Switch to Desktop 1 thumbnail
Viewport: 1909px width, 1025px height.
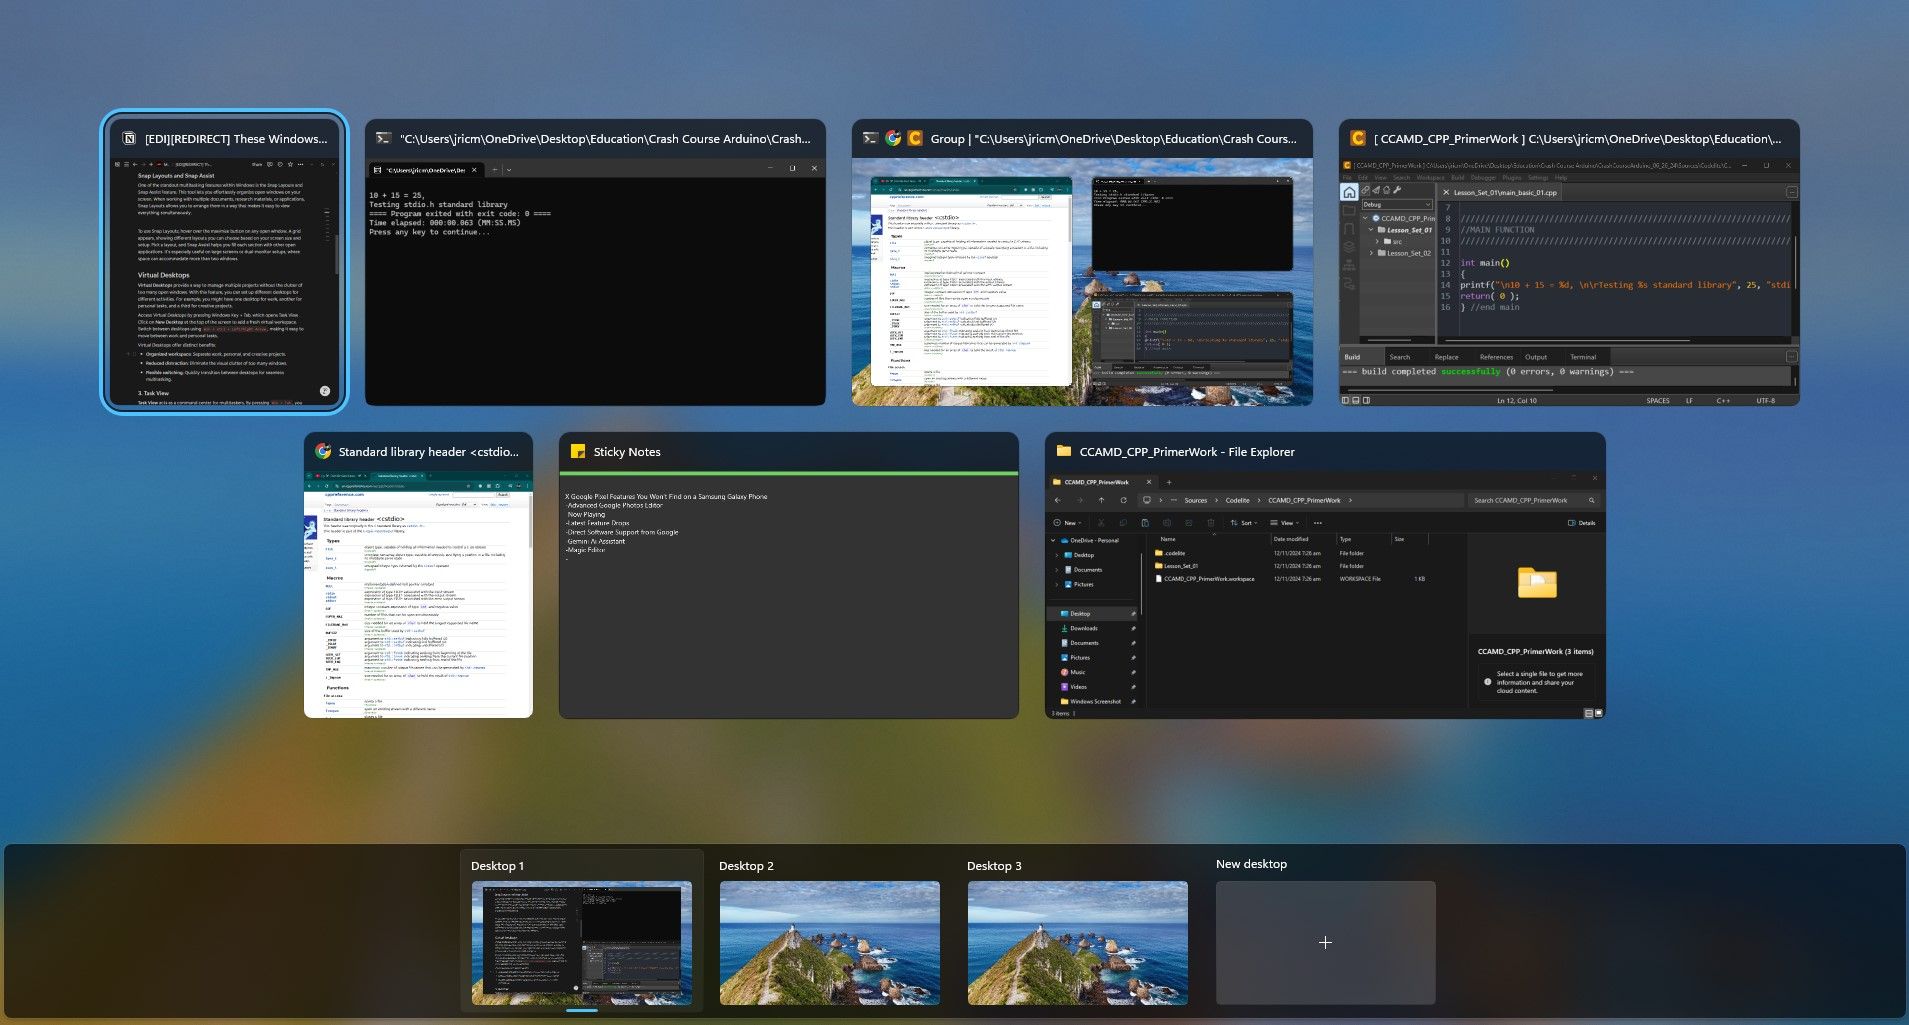(581, 943)
